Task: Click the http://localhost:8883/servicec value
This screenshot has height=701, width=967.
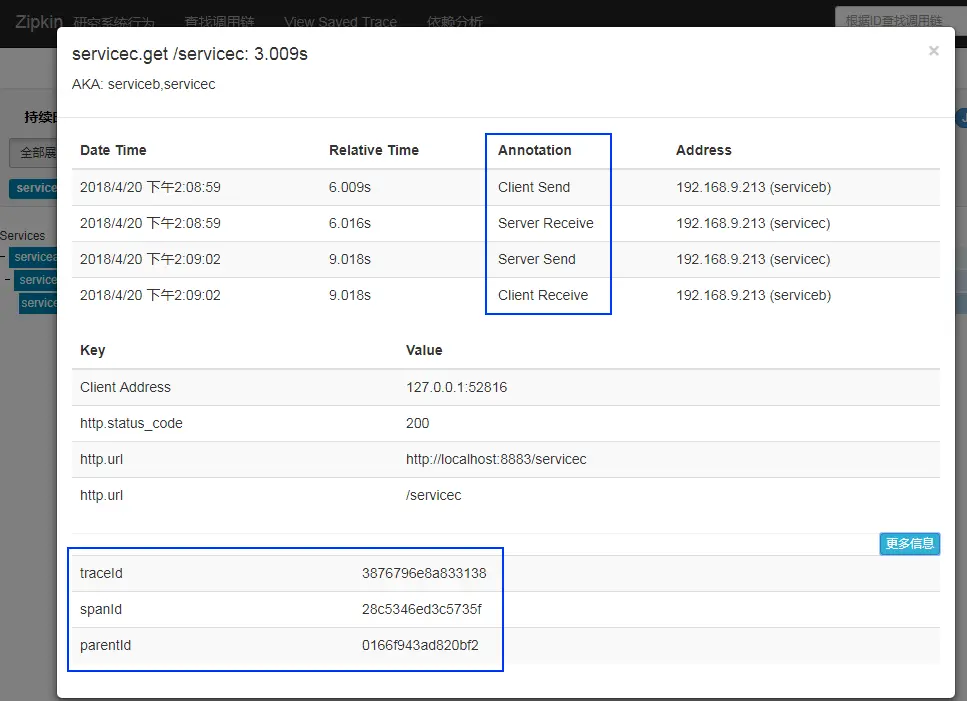Action: 496,459
